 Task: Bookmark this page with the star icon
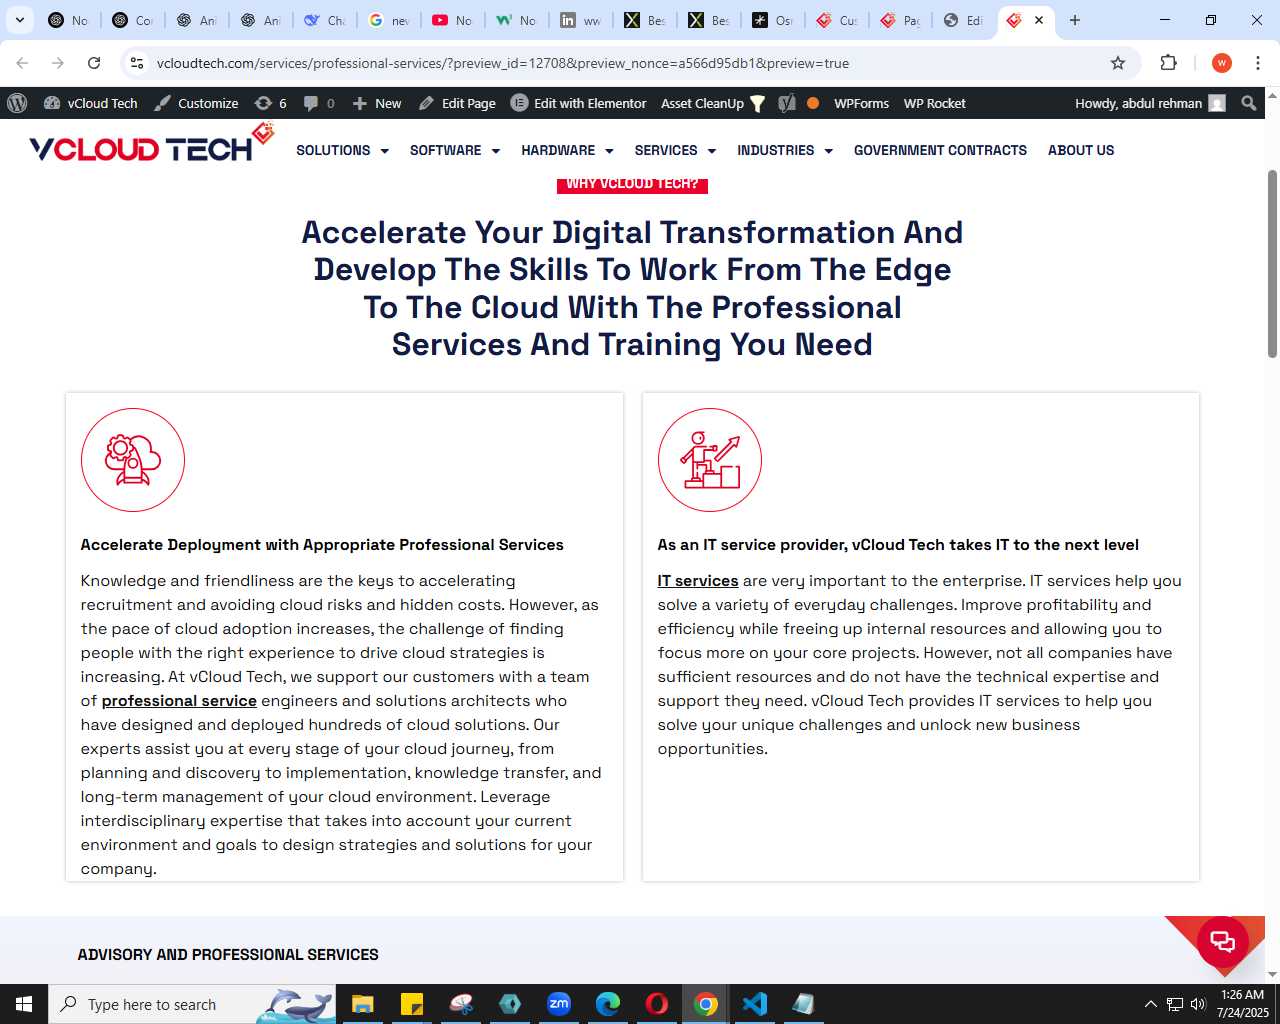[x=1118, y=63]
